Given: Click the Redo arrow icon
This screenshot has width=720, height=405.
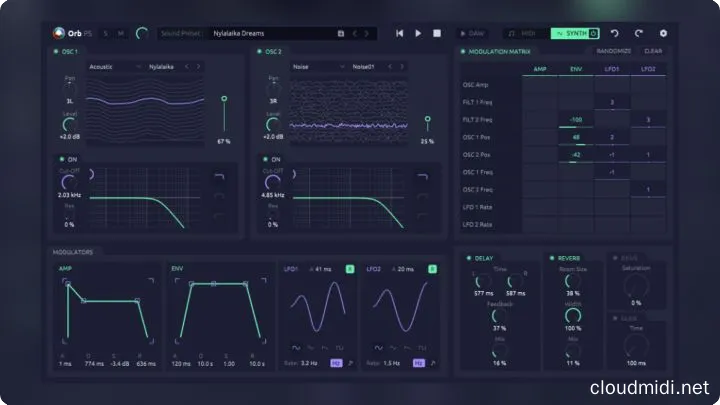Looking at the screenshot, I should pyautogui.click(x=638, y=33).
